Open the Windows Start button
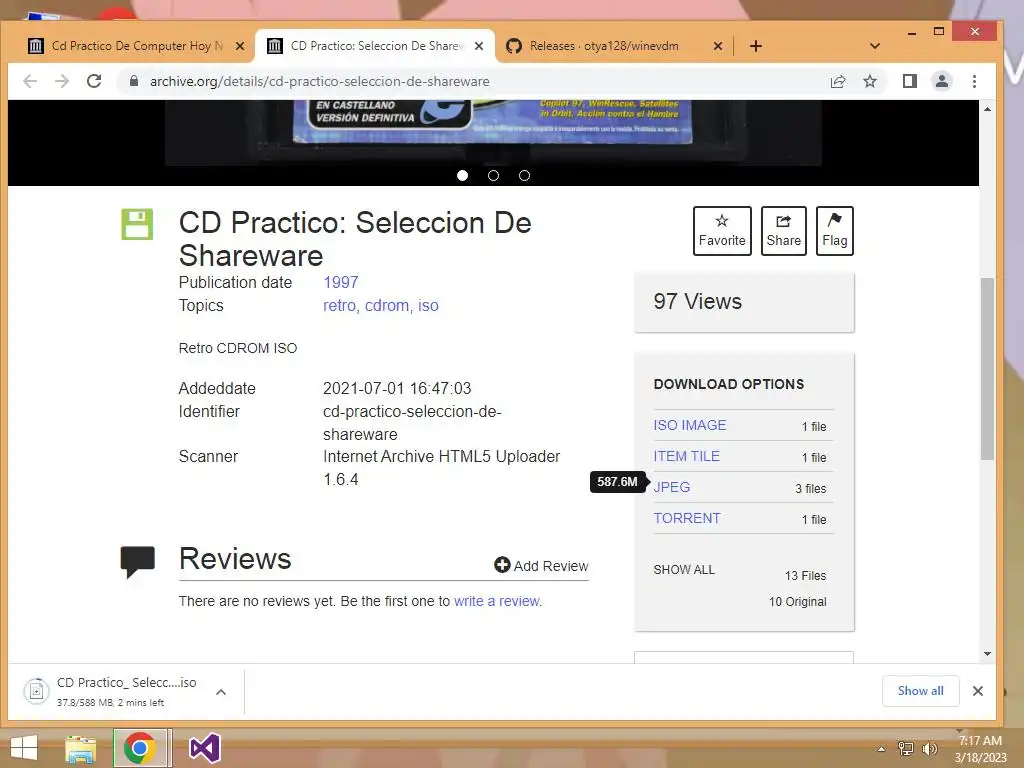This screenshot has width=1024, height=768. [24, 748]
